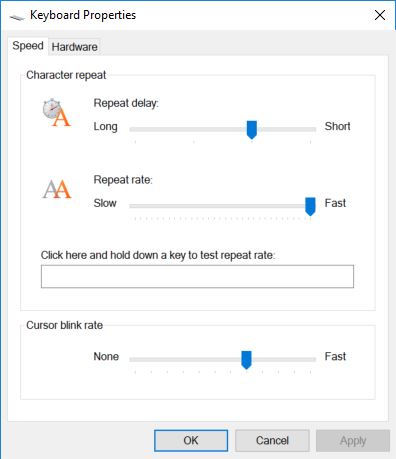The height and width of the screenshot is (459, 396).
Task: Click the grayed-out Apply button
Action: 353,441
